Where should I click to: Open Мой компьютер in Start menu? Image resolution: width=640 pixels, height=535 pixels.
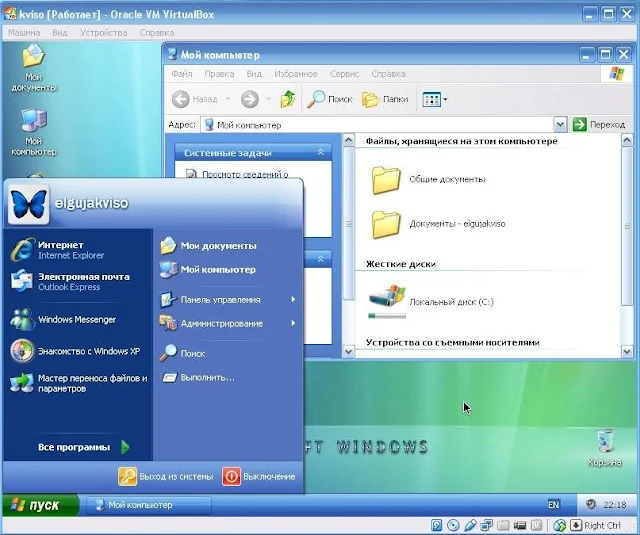(207, 269)
